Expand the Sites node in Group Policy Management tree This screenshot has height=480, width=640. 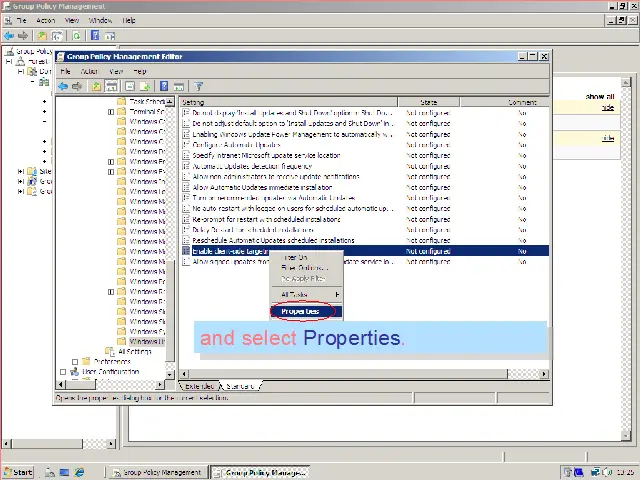[20, 171]
